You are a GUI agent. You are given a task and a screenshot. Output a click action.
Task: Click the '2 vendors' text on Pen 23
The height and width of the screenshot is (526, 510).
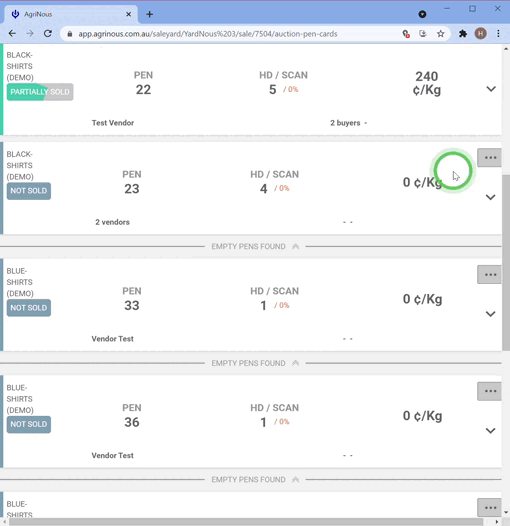pyautogui.click(x=112, y=222)
